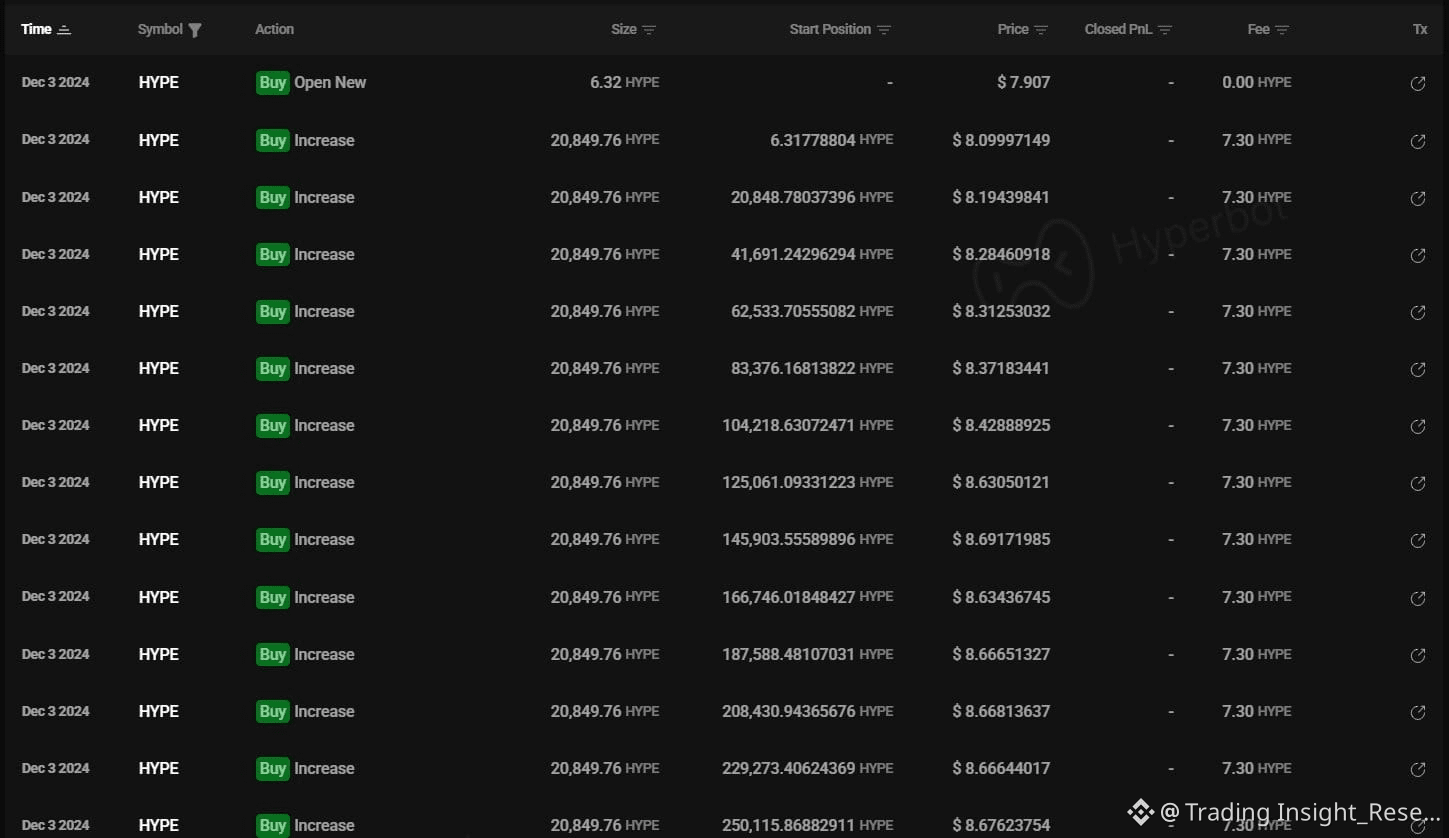Click the Symbol column filter funnel icon
Image resolution: width=1449 pixels, height=838 pixels.
pos(195,30)
